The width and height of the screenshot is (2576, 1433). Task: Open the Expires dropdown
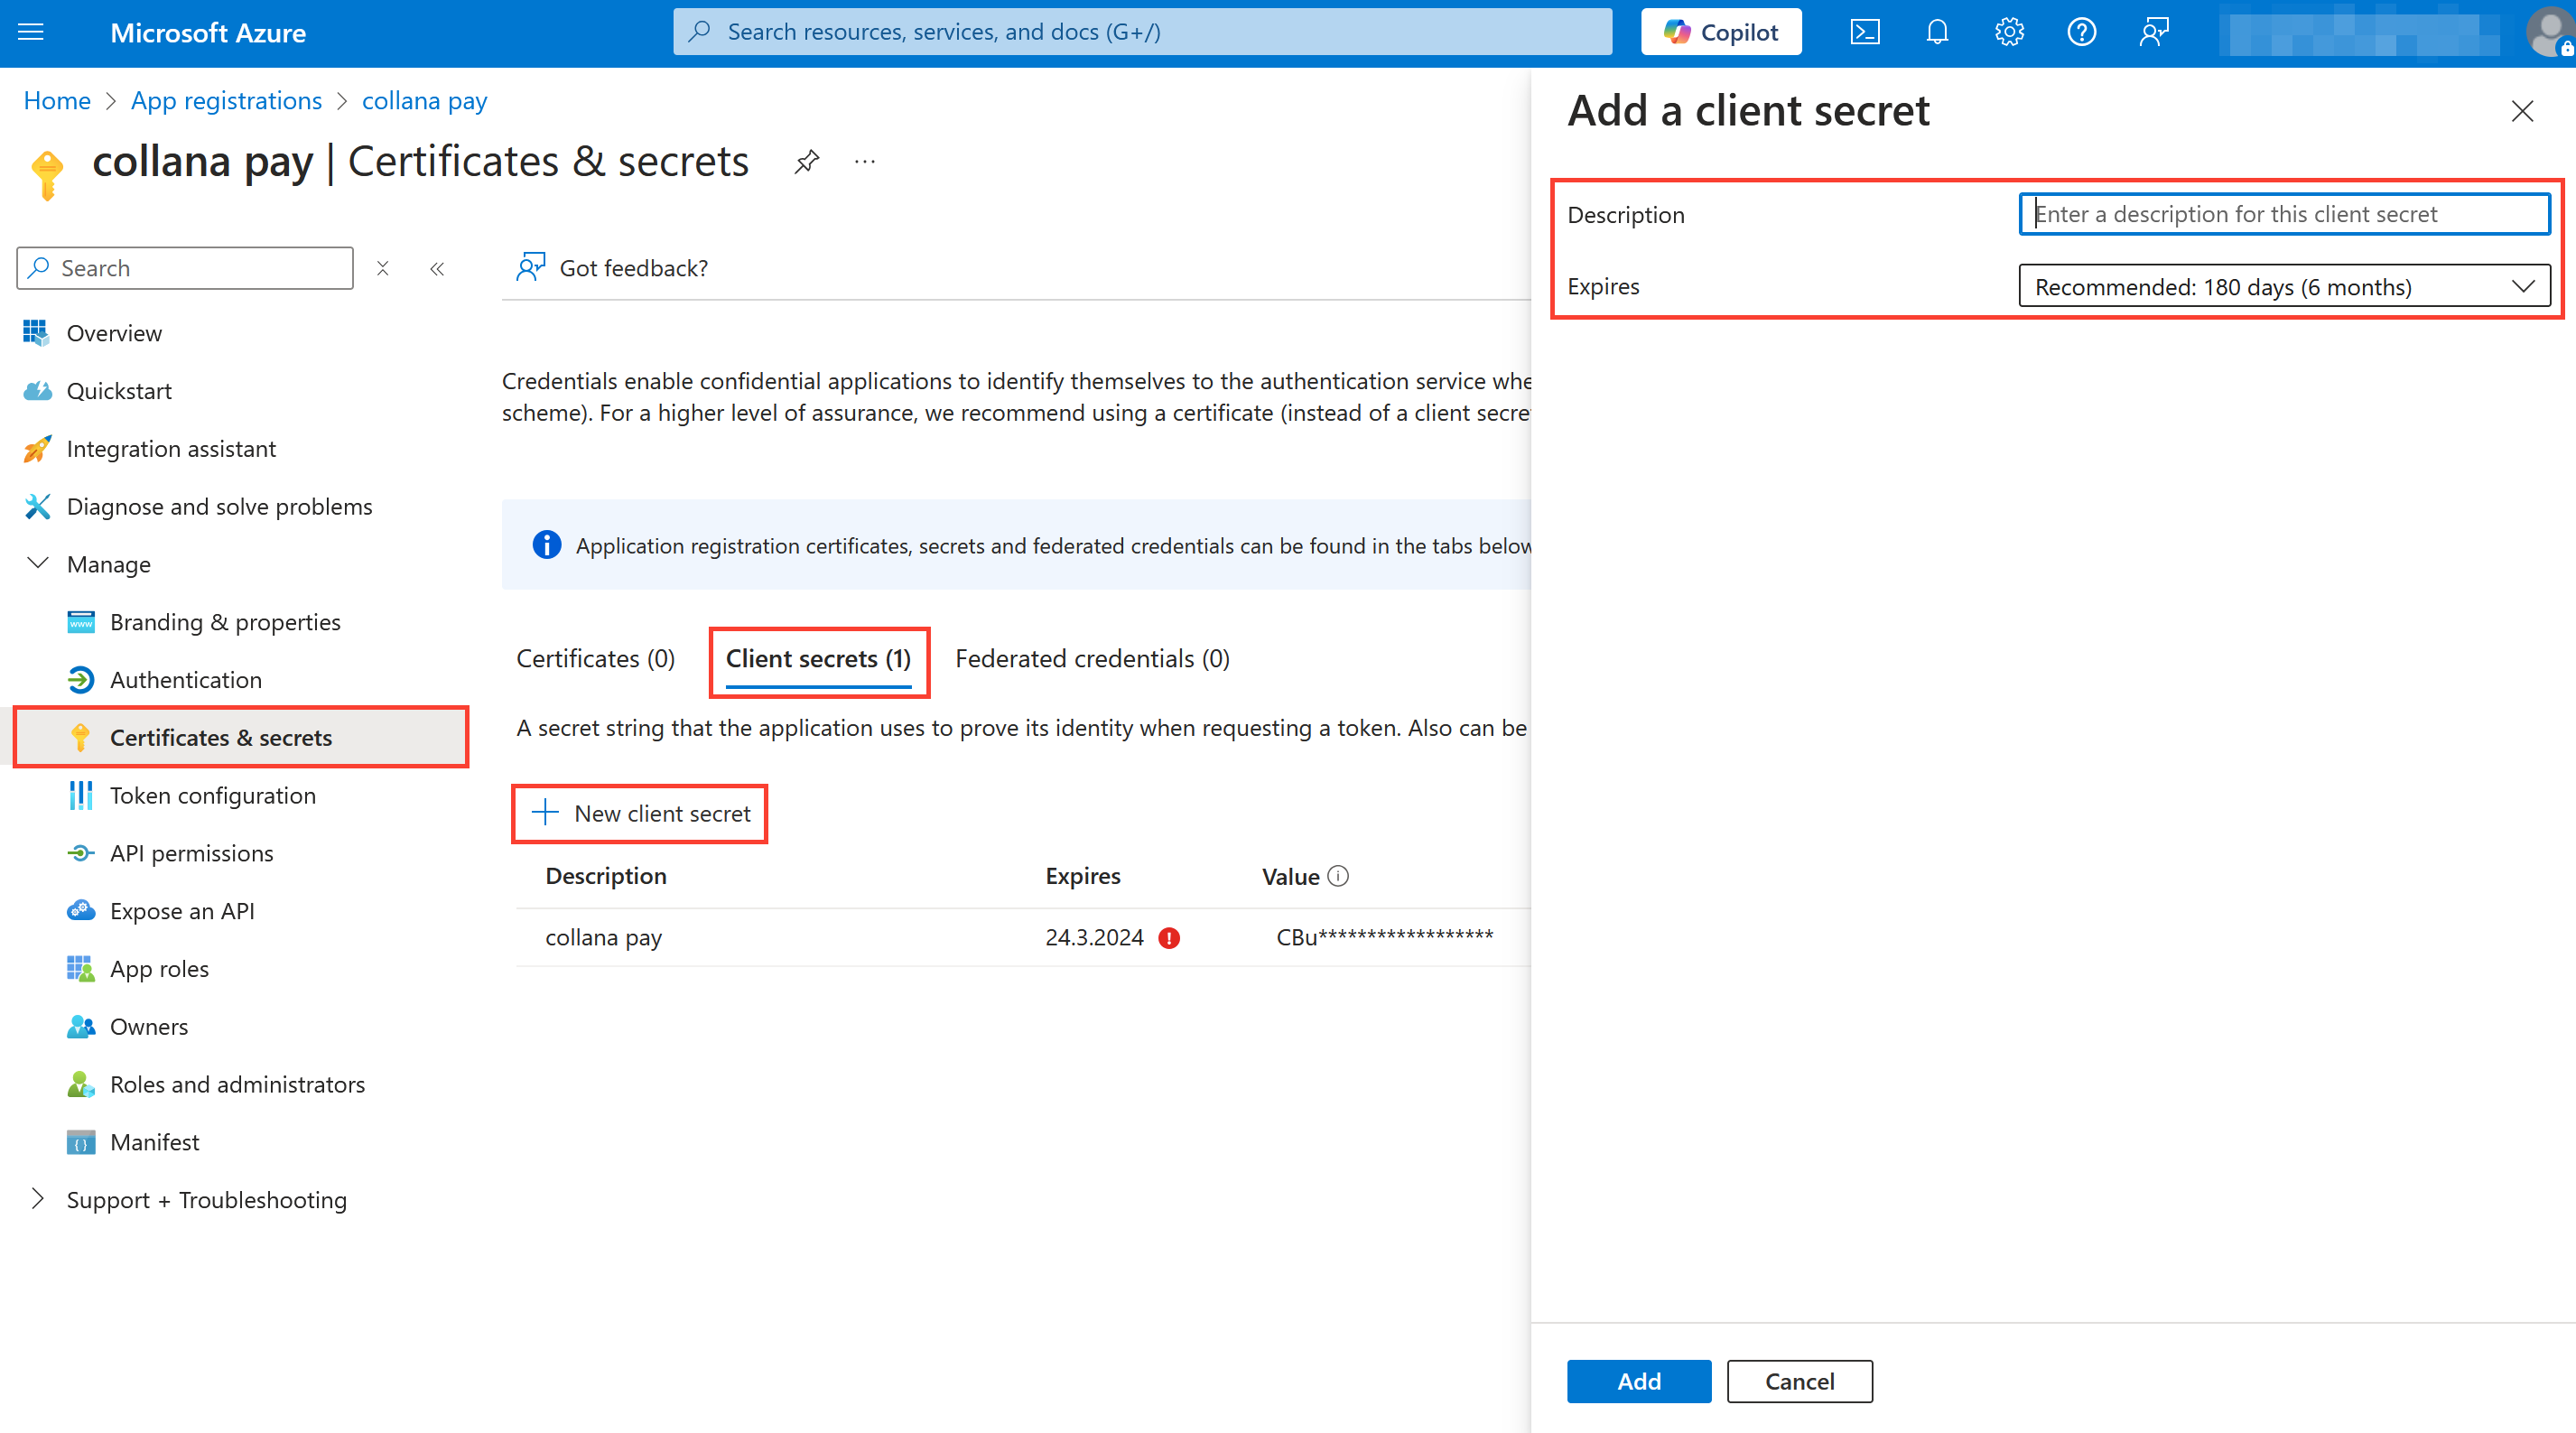coord(2284,287)
